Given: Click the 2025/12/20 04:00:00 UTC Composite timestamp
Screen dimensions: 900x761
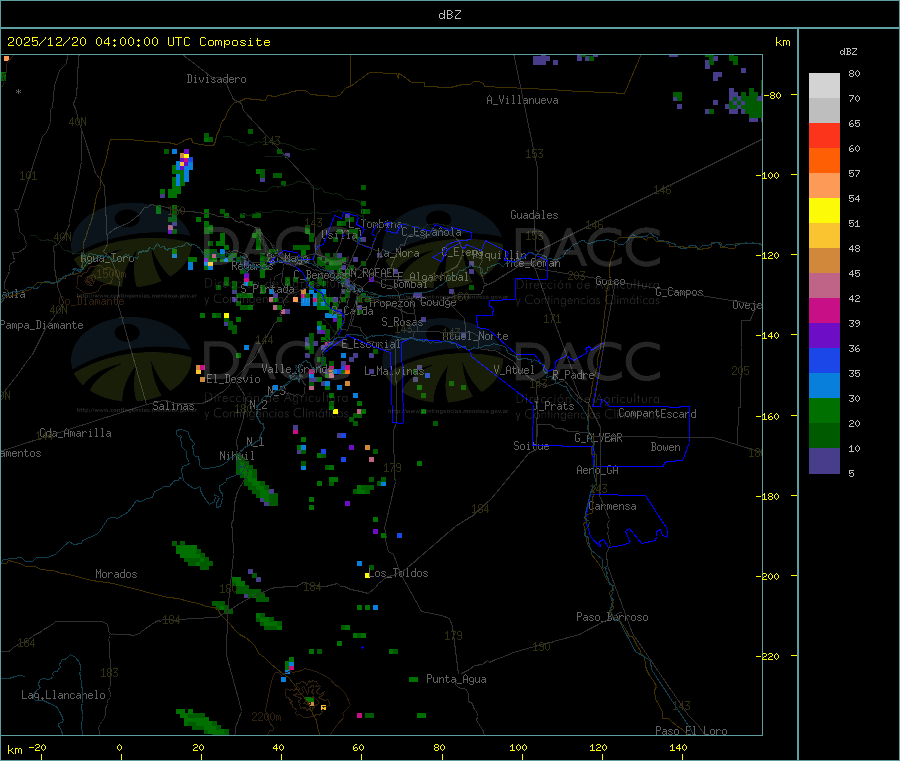Looking at the screenshot, I should (x=138, y=42).
